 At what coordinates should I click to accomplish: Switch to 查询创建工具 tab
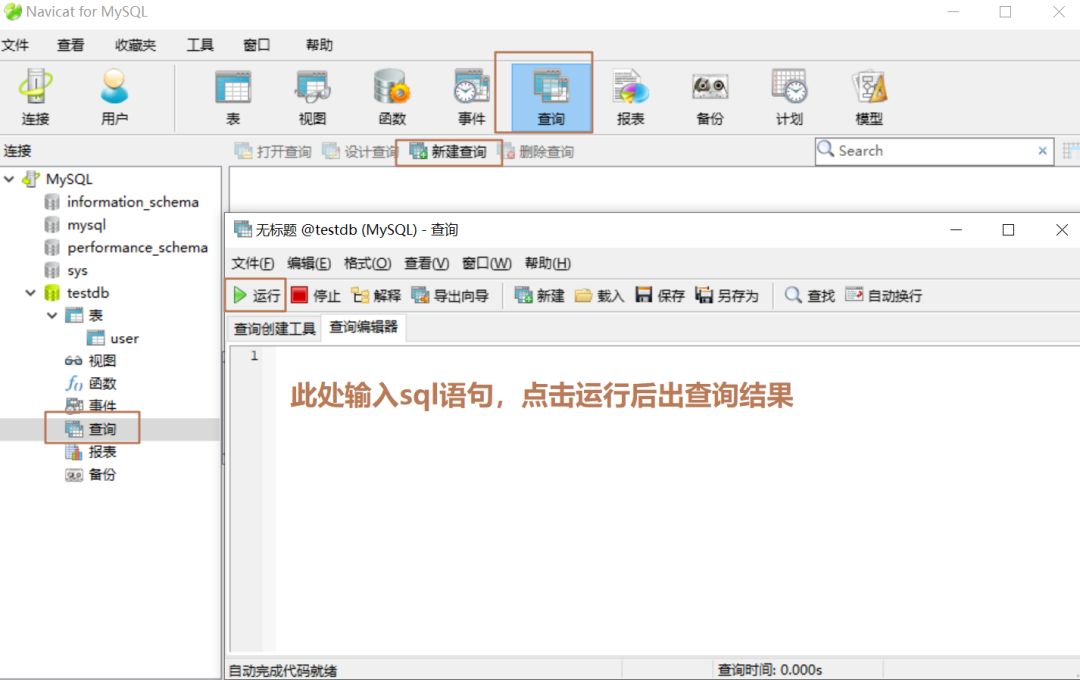[274, 329]
